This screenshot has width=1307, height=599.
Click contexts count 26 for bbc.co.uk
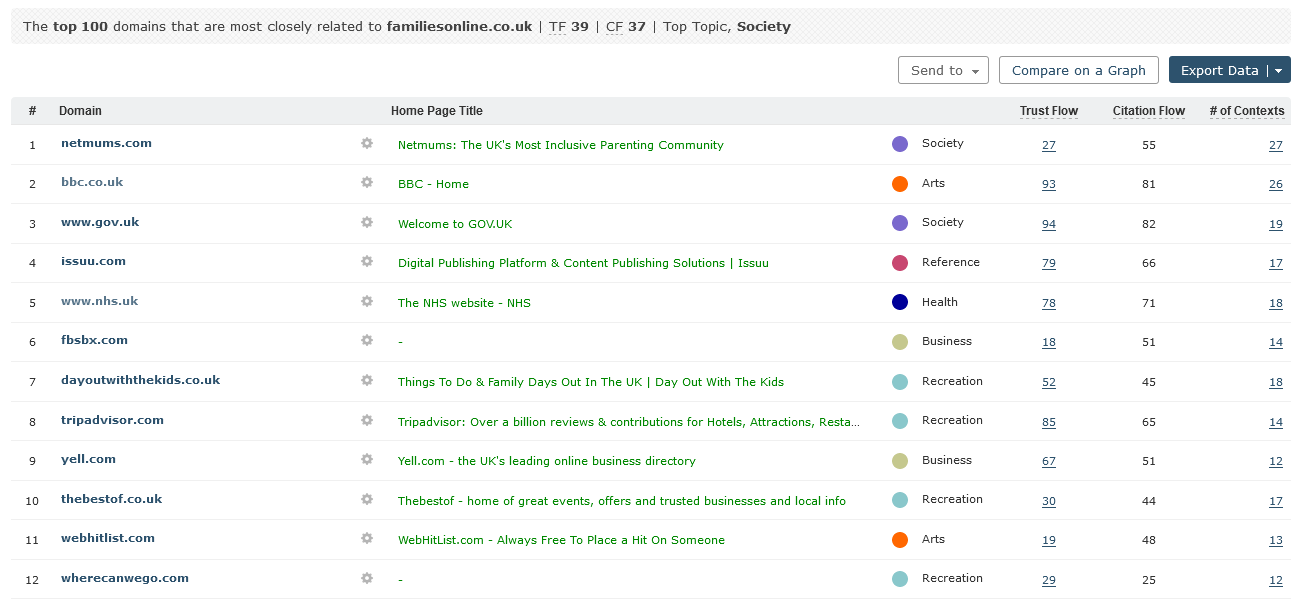[x=1276, y=184]
